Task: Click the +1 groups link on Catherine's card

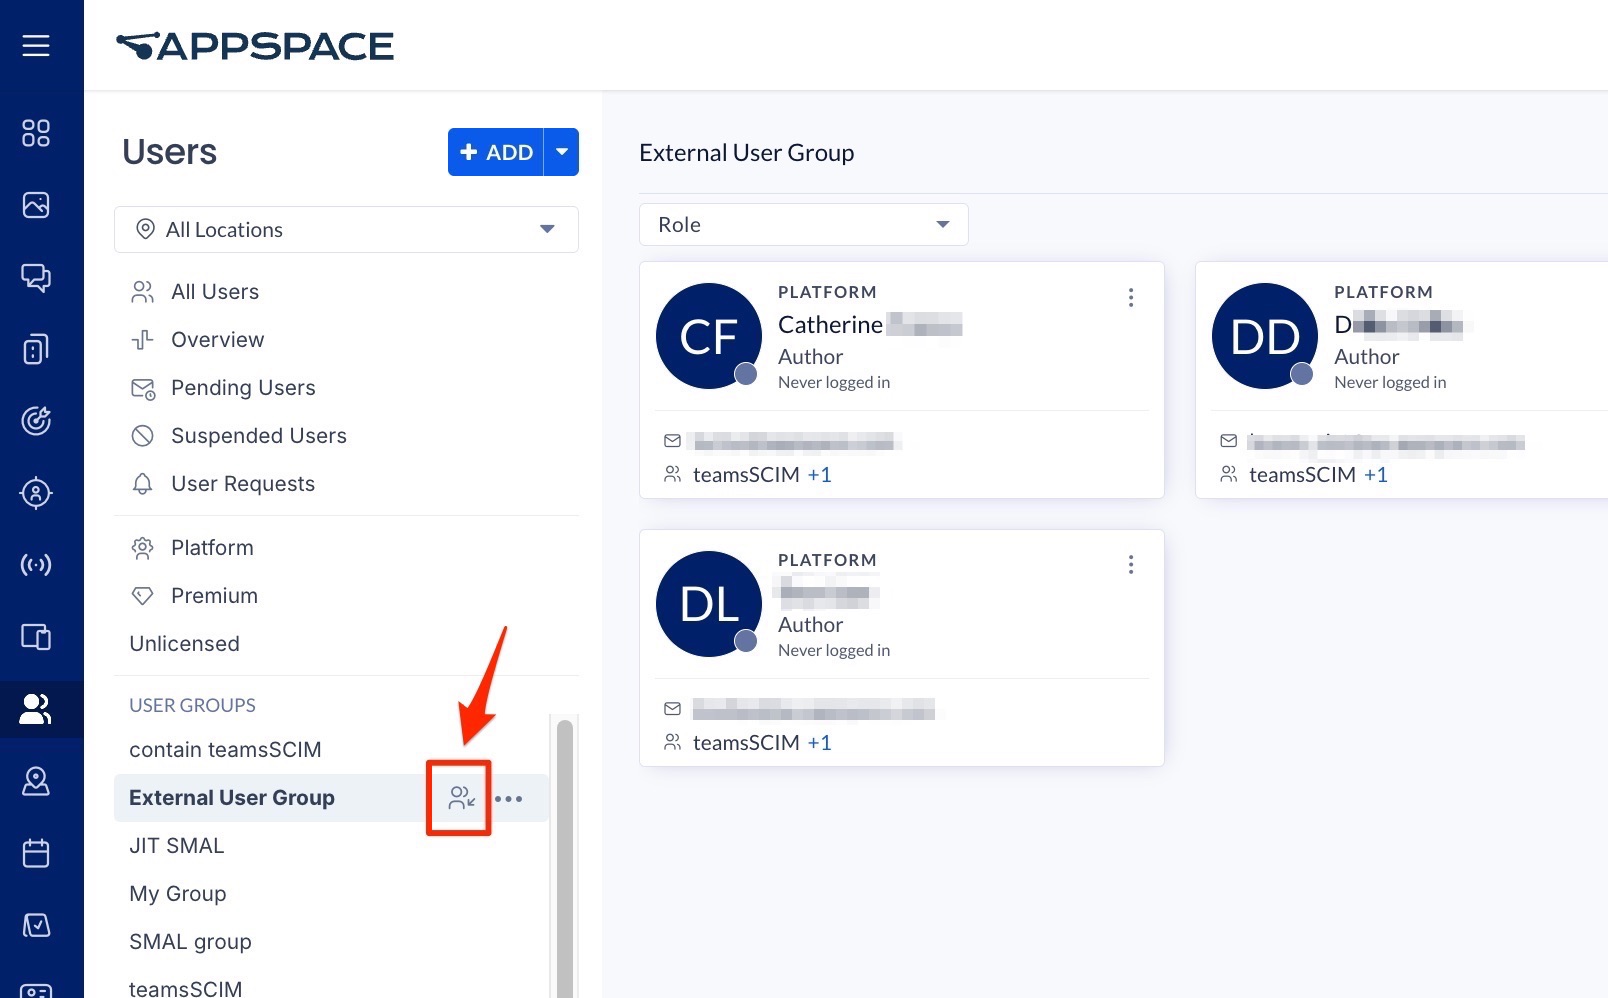Action: [819, 475]
